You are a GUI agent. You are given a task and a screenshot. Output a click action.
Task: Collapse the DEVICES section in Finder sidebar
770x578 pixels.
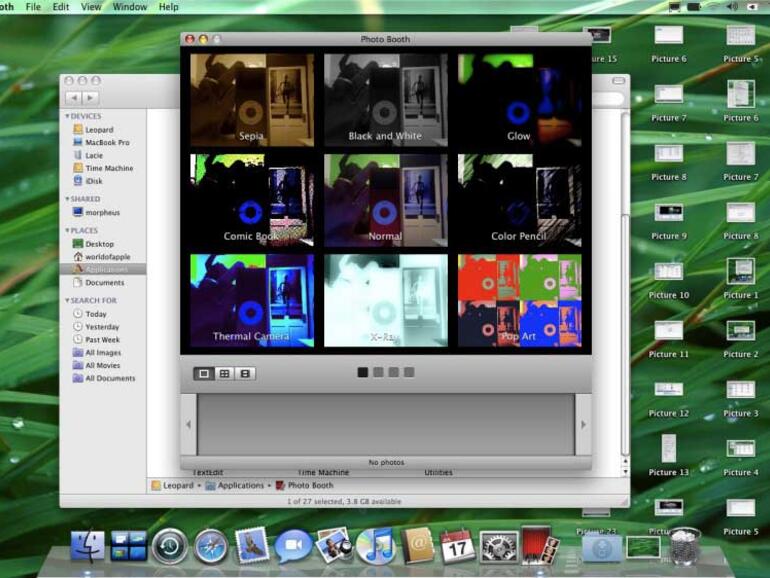point(68,116)
